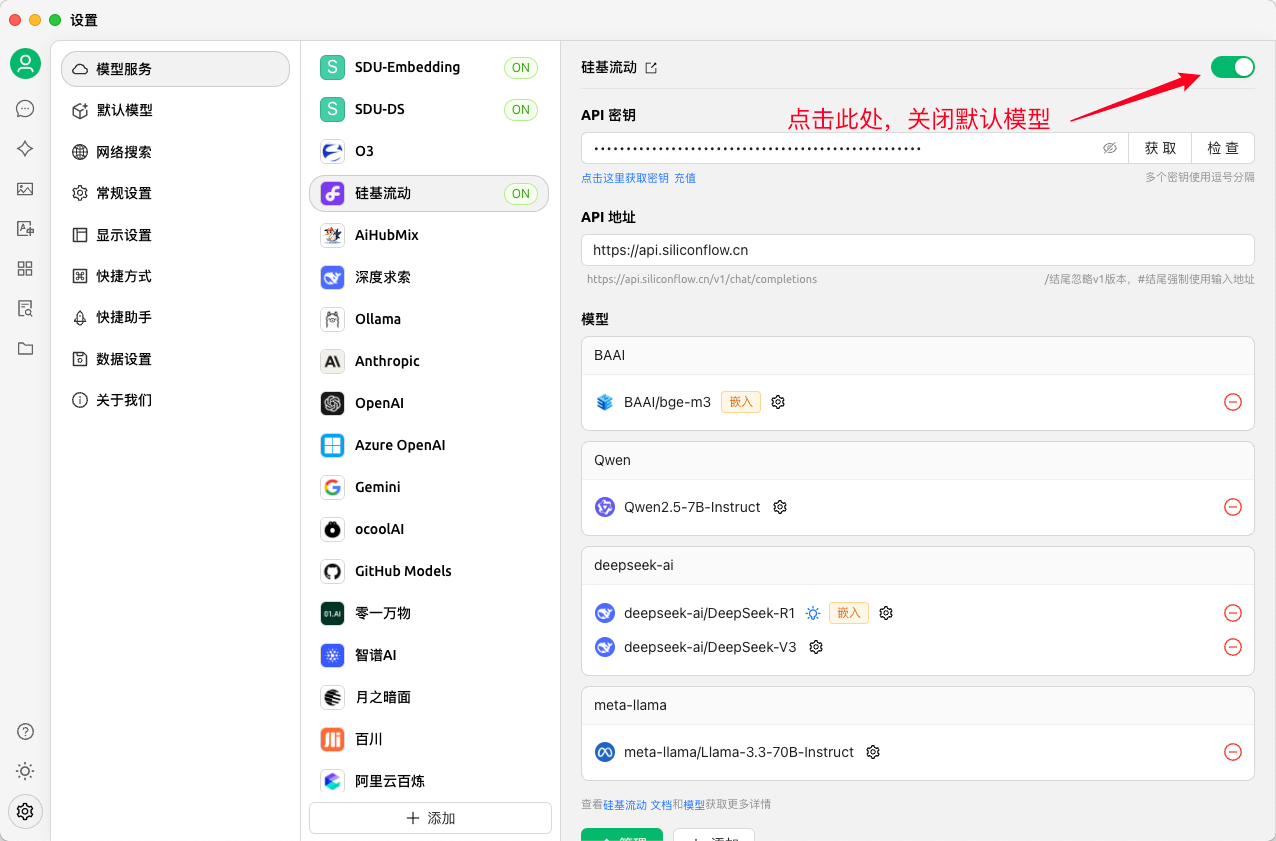Remove the deepseek-ai/DeepSeek-R1 model
The width and height of the screenshot is (1276, 841).
pos(1233,613)
